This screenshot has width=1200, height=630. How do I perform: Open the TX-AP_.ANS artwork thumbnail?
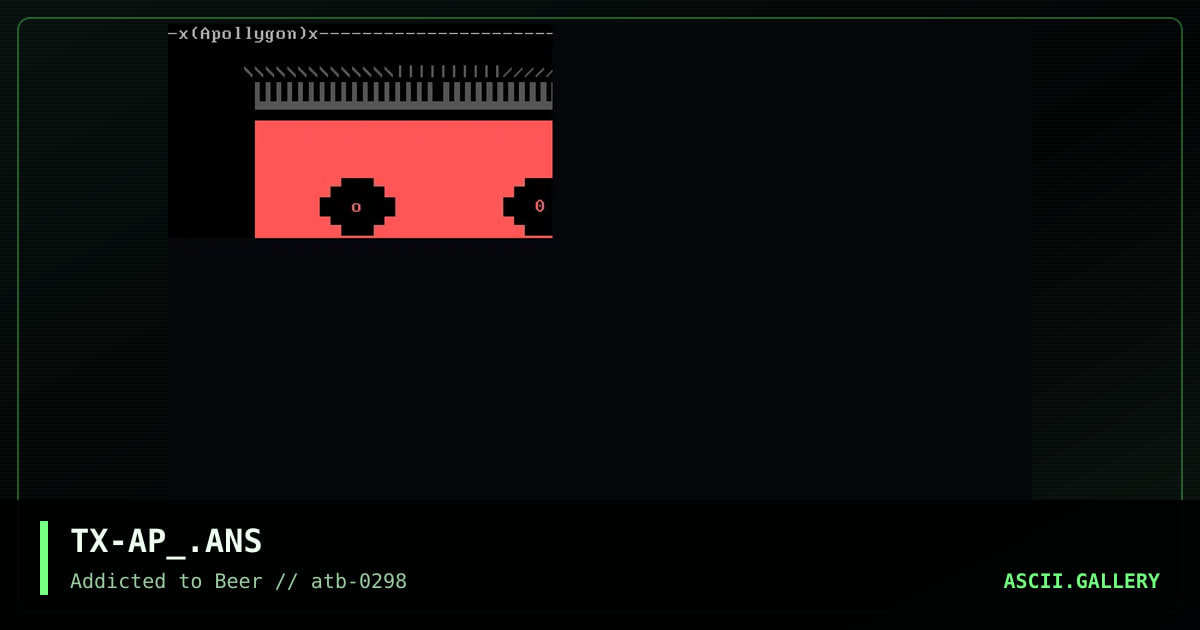tap(360, 131)
